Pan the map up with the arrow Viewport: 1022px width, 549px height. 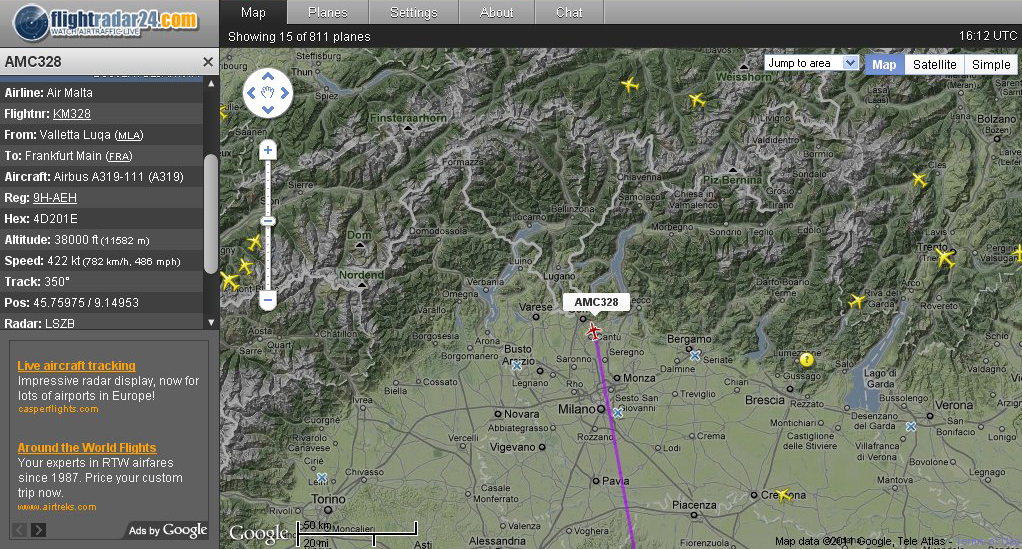point(268,77)
